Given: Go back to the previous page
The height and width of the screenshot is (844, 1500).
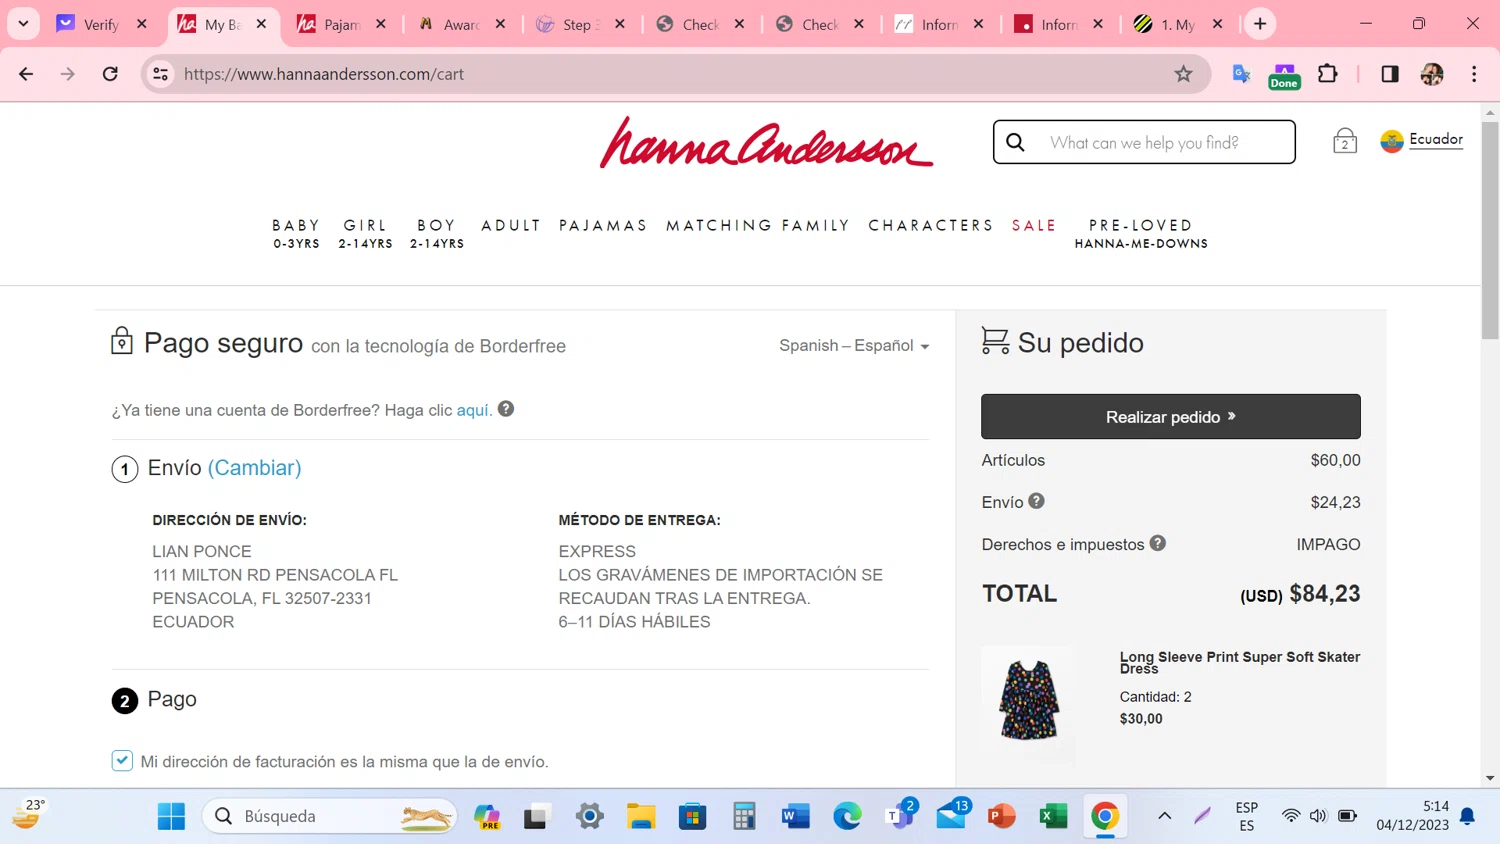Looking at the screenshot, I should tap(26, 74).
